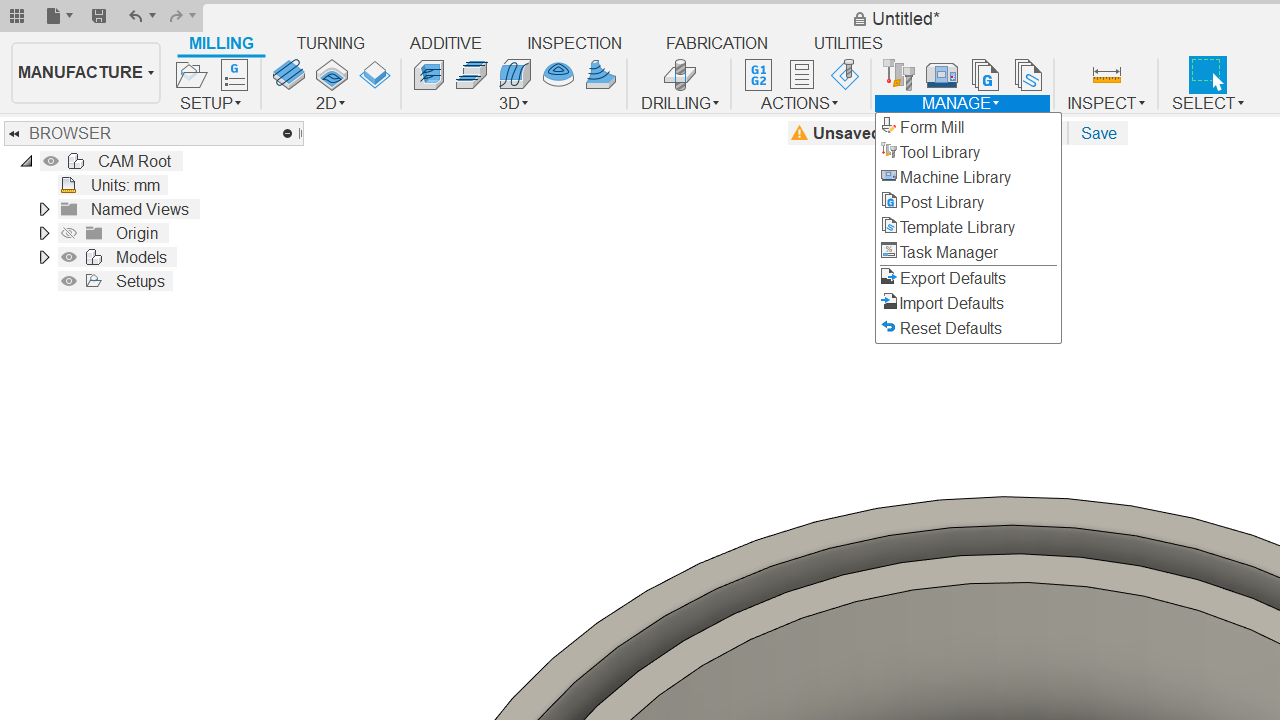Click the Save disk icon in title bar
This screenshot has height=720, width=1280.
[x=98, y=16]
